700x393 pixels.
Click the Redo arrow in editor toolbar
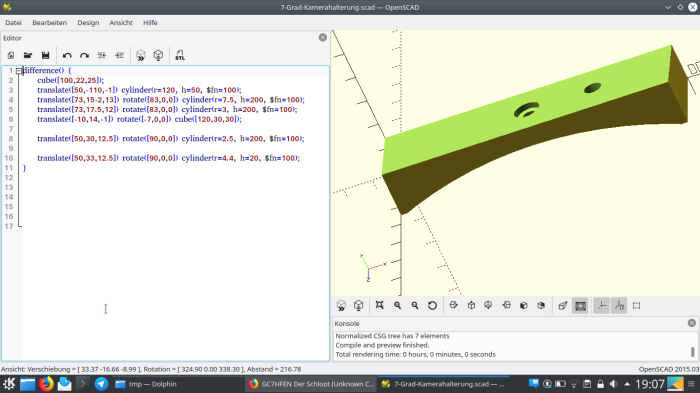coord(84,55)
